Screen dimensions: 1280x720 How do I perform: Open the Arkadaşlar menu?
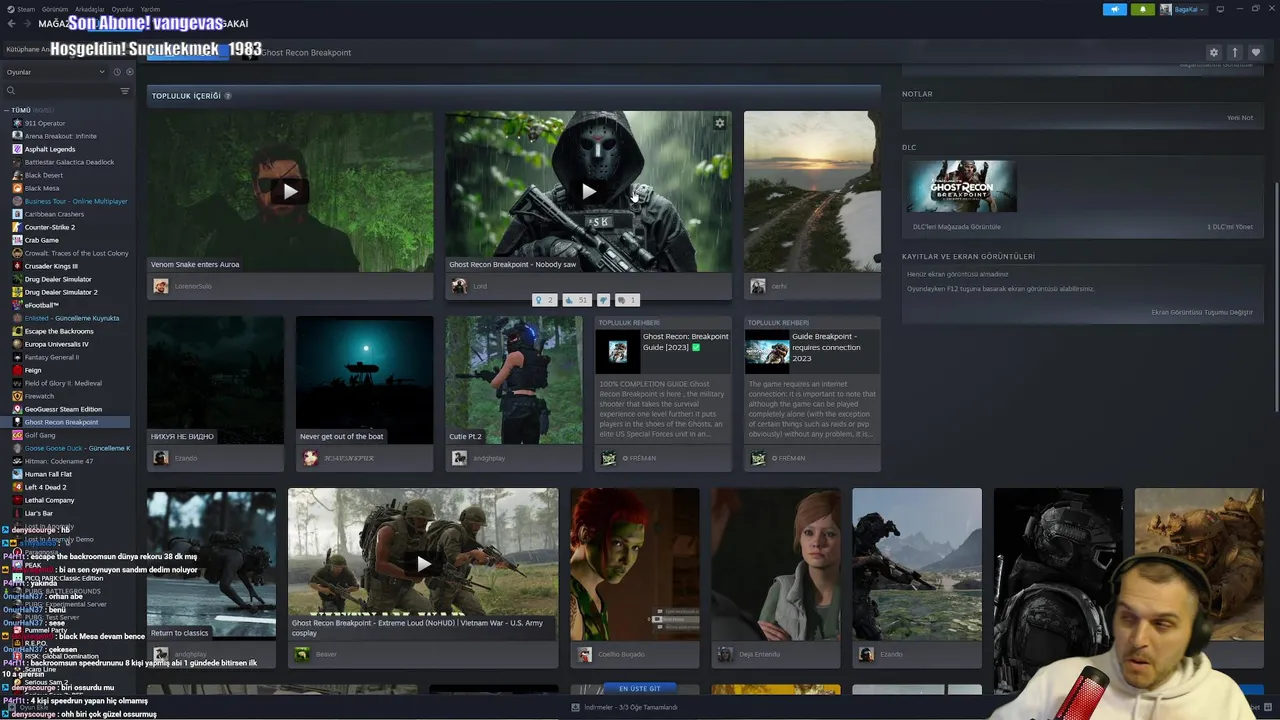point(89,9)
